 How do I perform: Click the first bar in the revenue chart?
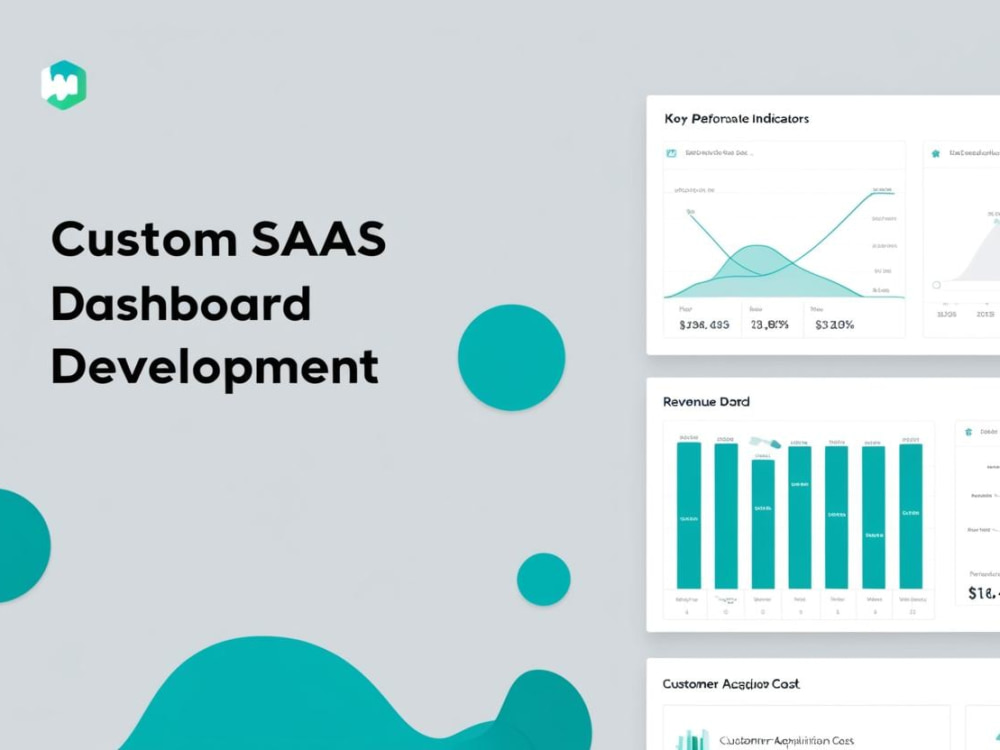689,515
